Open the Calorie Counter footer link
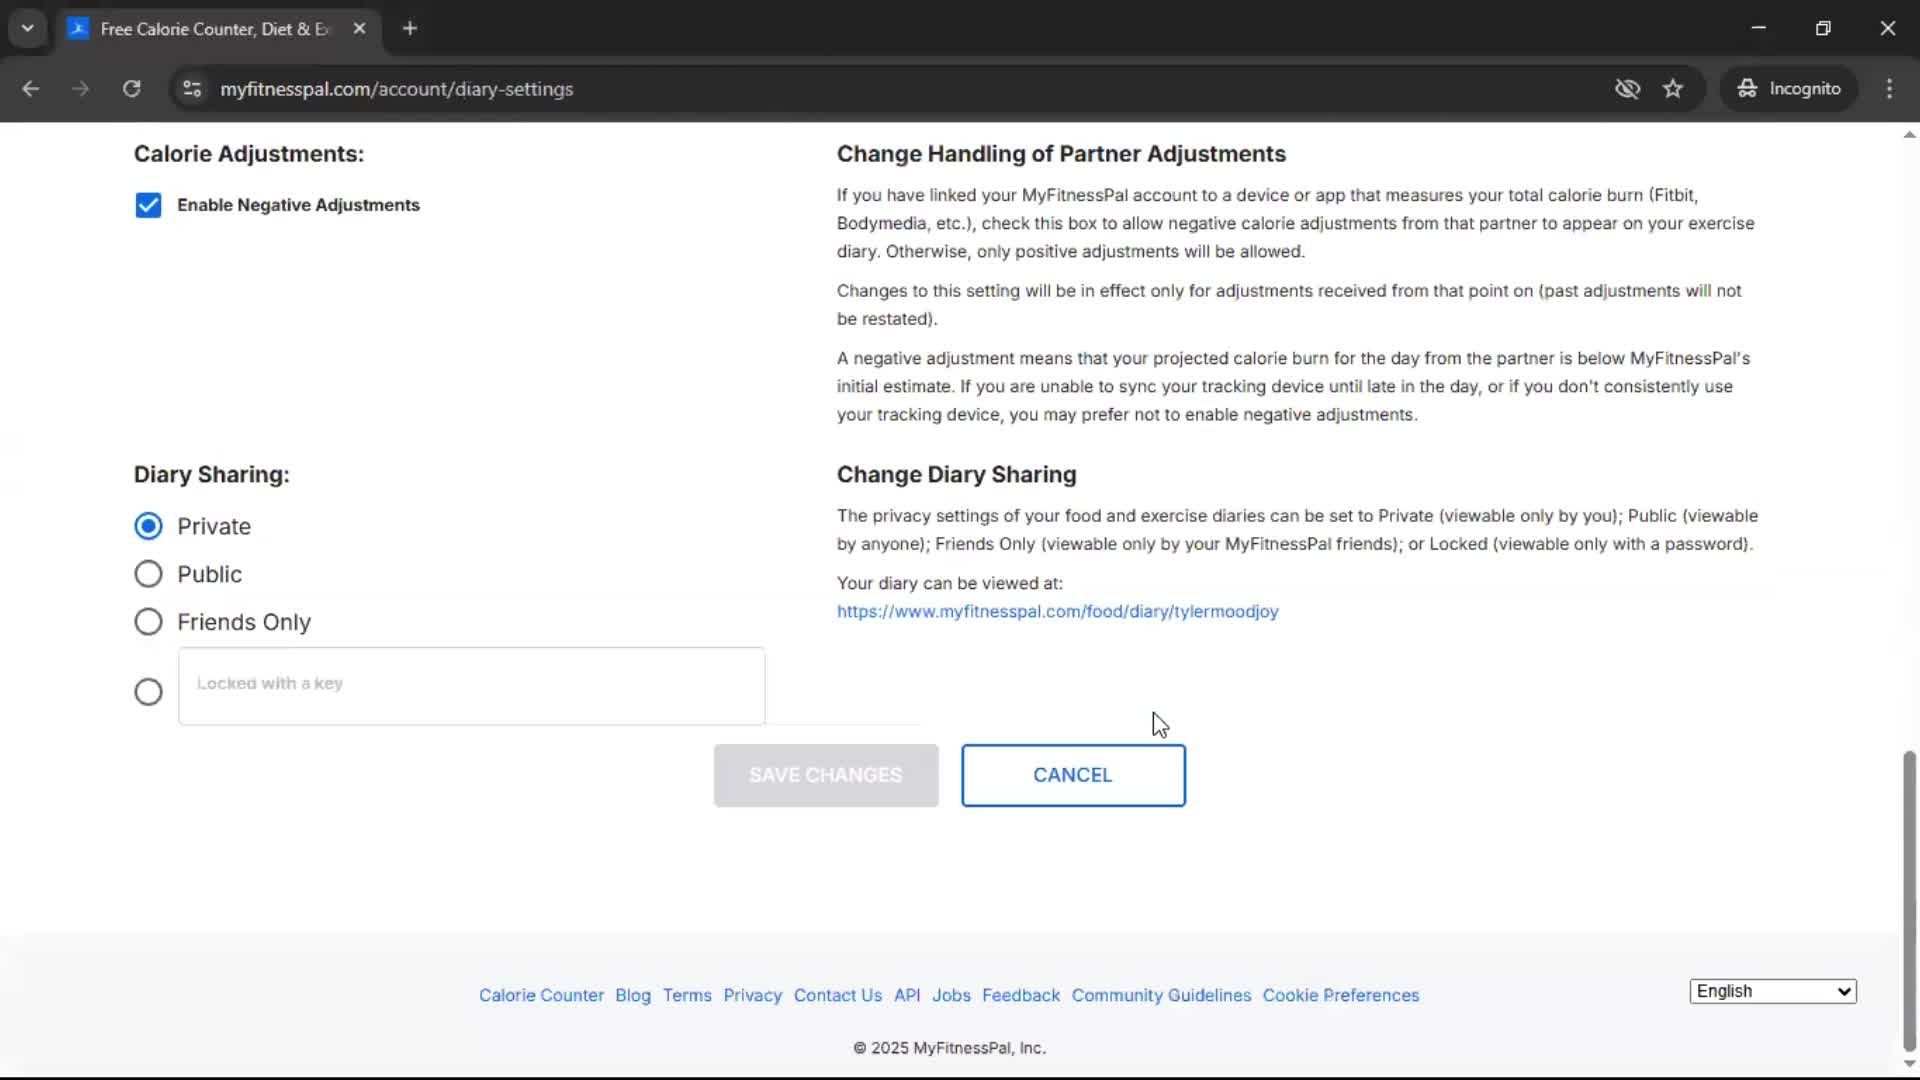The image size is (1920, 1080). (541, 995)
